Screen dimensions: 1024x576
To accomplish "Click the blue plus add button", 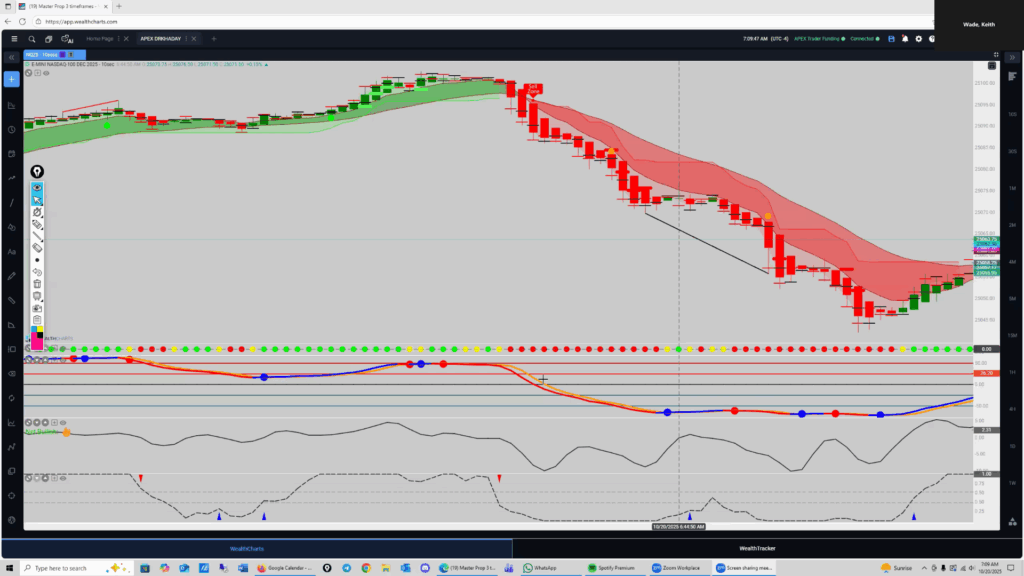I will (x=11, y=78).
